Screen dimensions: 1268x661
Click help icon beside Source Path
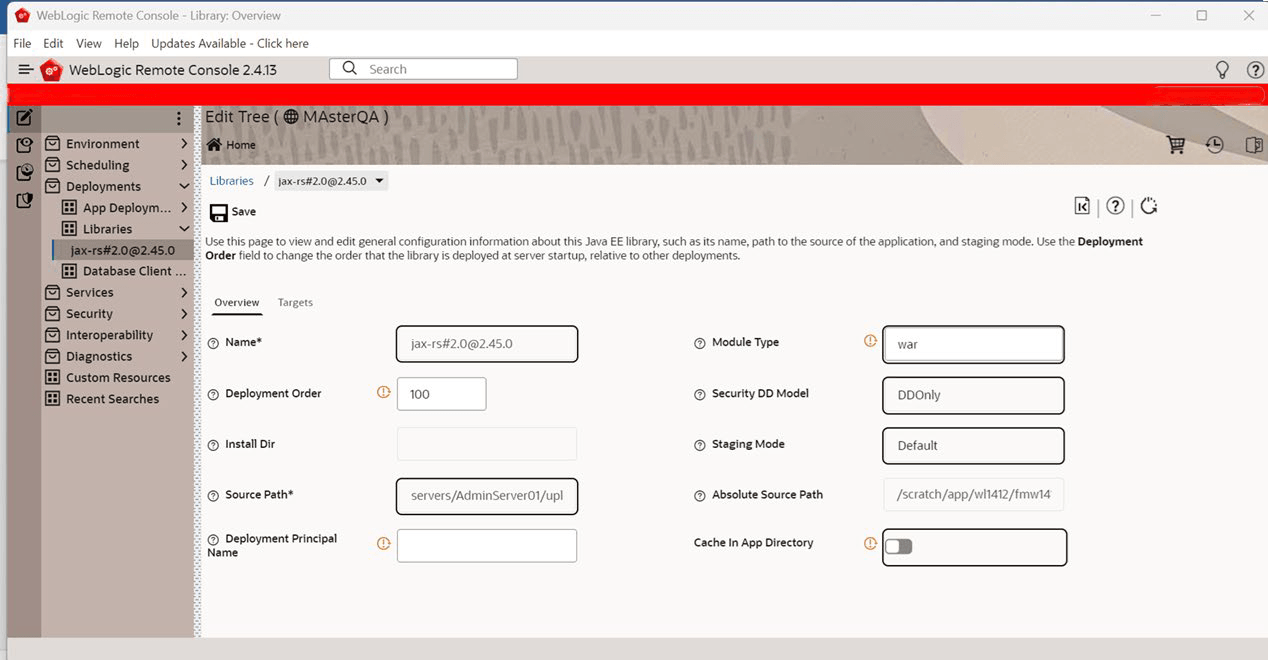(213, 496)
